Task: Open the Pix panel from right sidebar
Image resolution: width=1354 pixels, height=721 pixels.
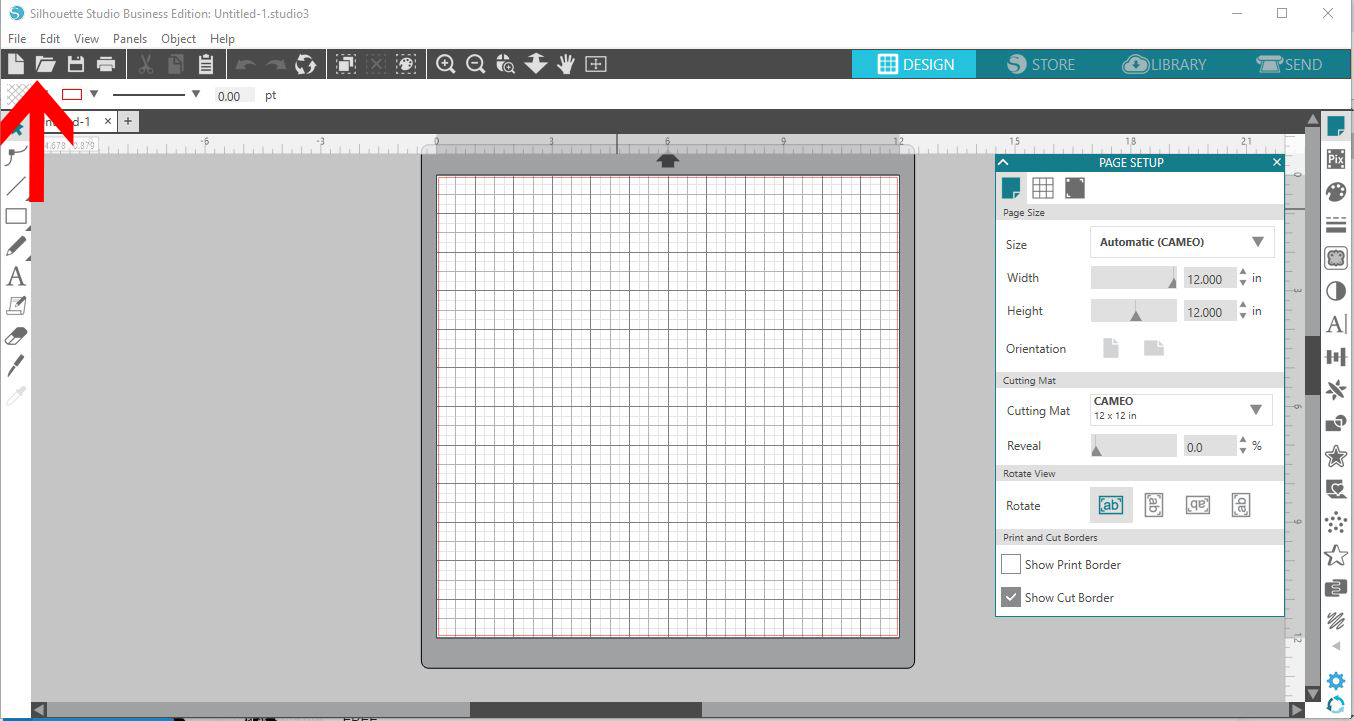Action: 1335,159
